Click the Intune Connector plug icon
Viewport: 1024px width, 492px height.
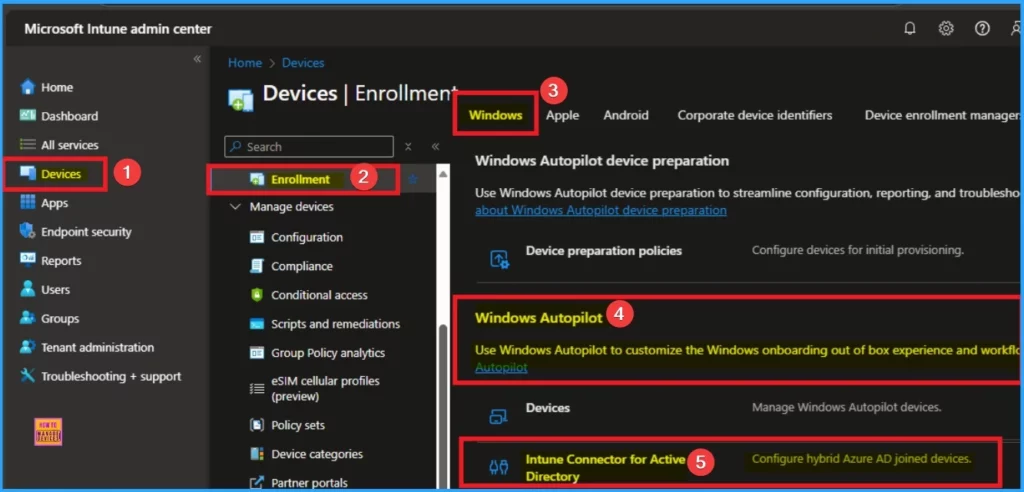[498, 467]
